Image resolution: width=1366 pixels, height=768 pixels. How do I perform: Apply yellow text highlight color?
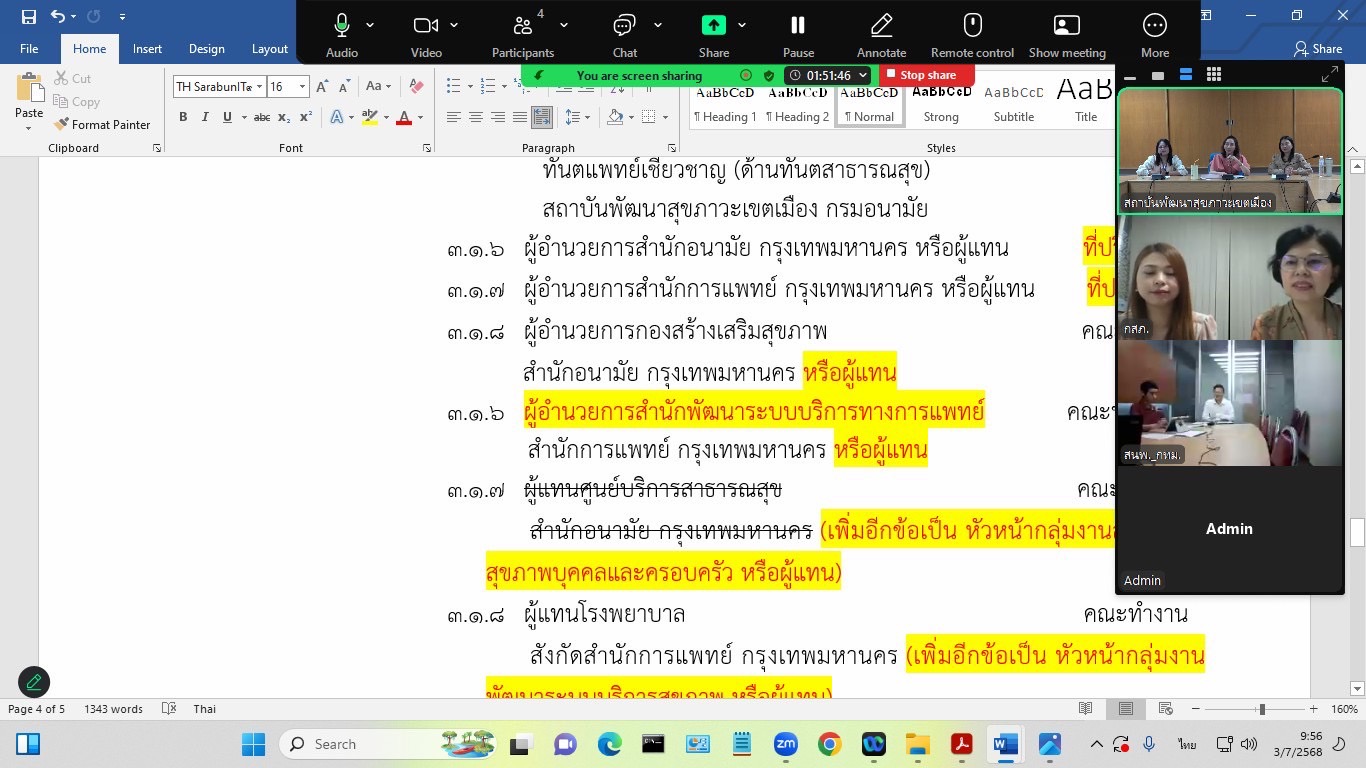(369, 117)
